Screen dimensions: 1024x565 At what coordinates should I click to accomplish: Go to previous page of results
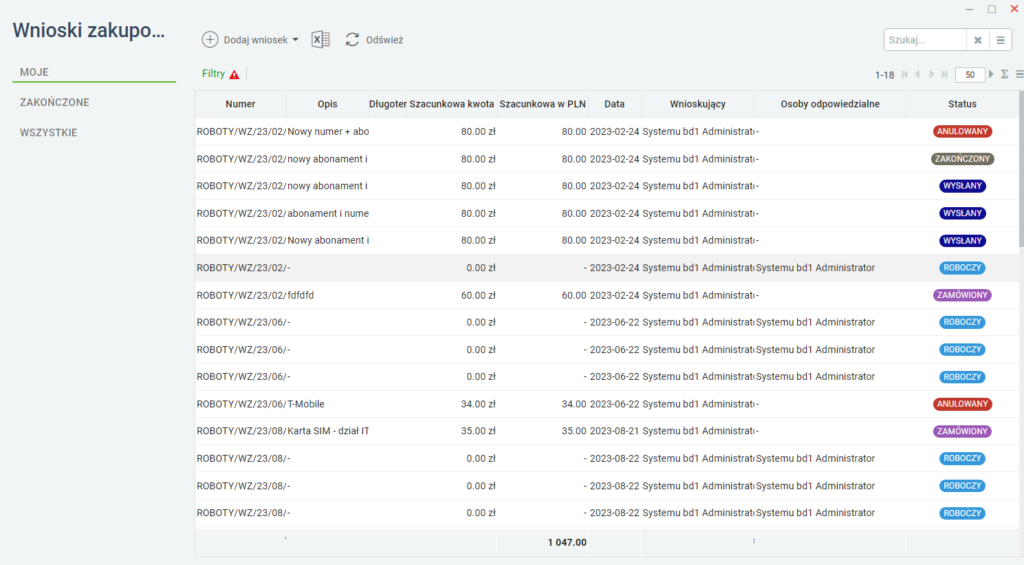pyautogui.click(x=918, y=74)
